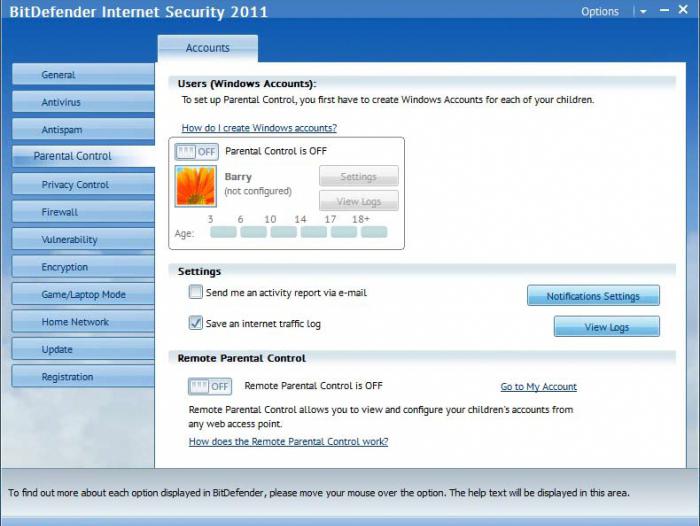Follow the Go to My Account link
The image size is (700, 526).
[x=538, y=387]
